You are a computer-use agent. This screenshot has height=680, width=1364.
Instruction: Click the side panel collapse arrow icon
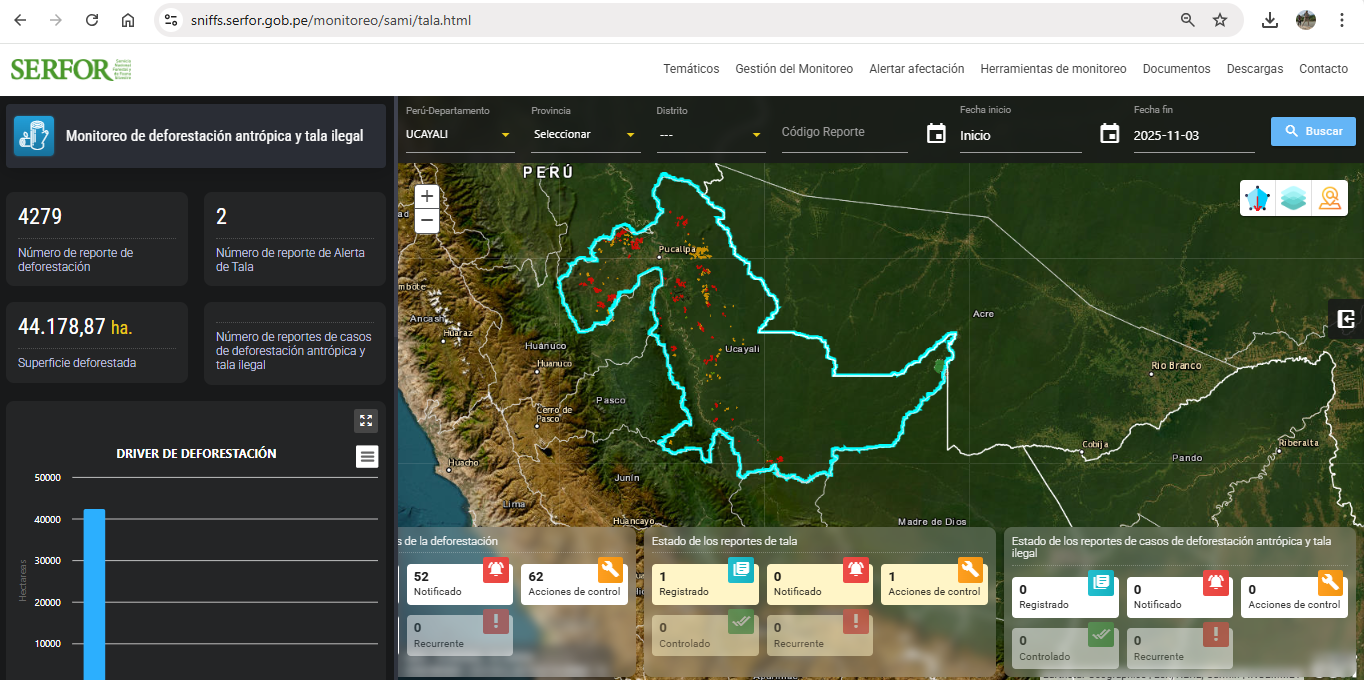(x=1346, y=319)
